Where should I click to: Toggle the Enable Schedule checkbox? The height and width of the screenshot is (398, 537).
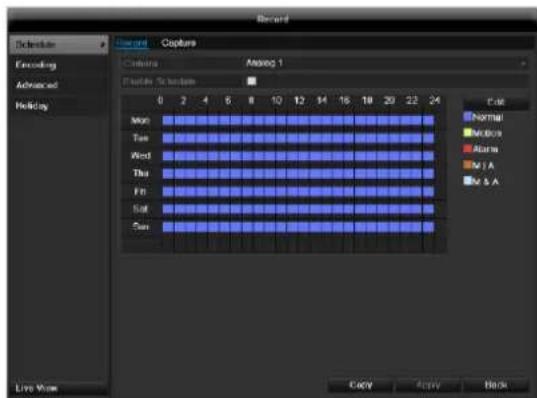(x=252, y=81)
